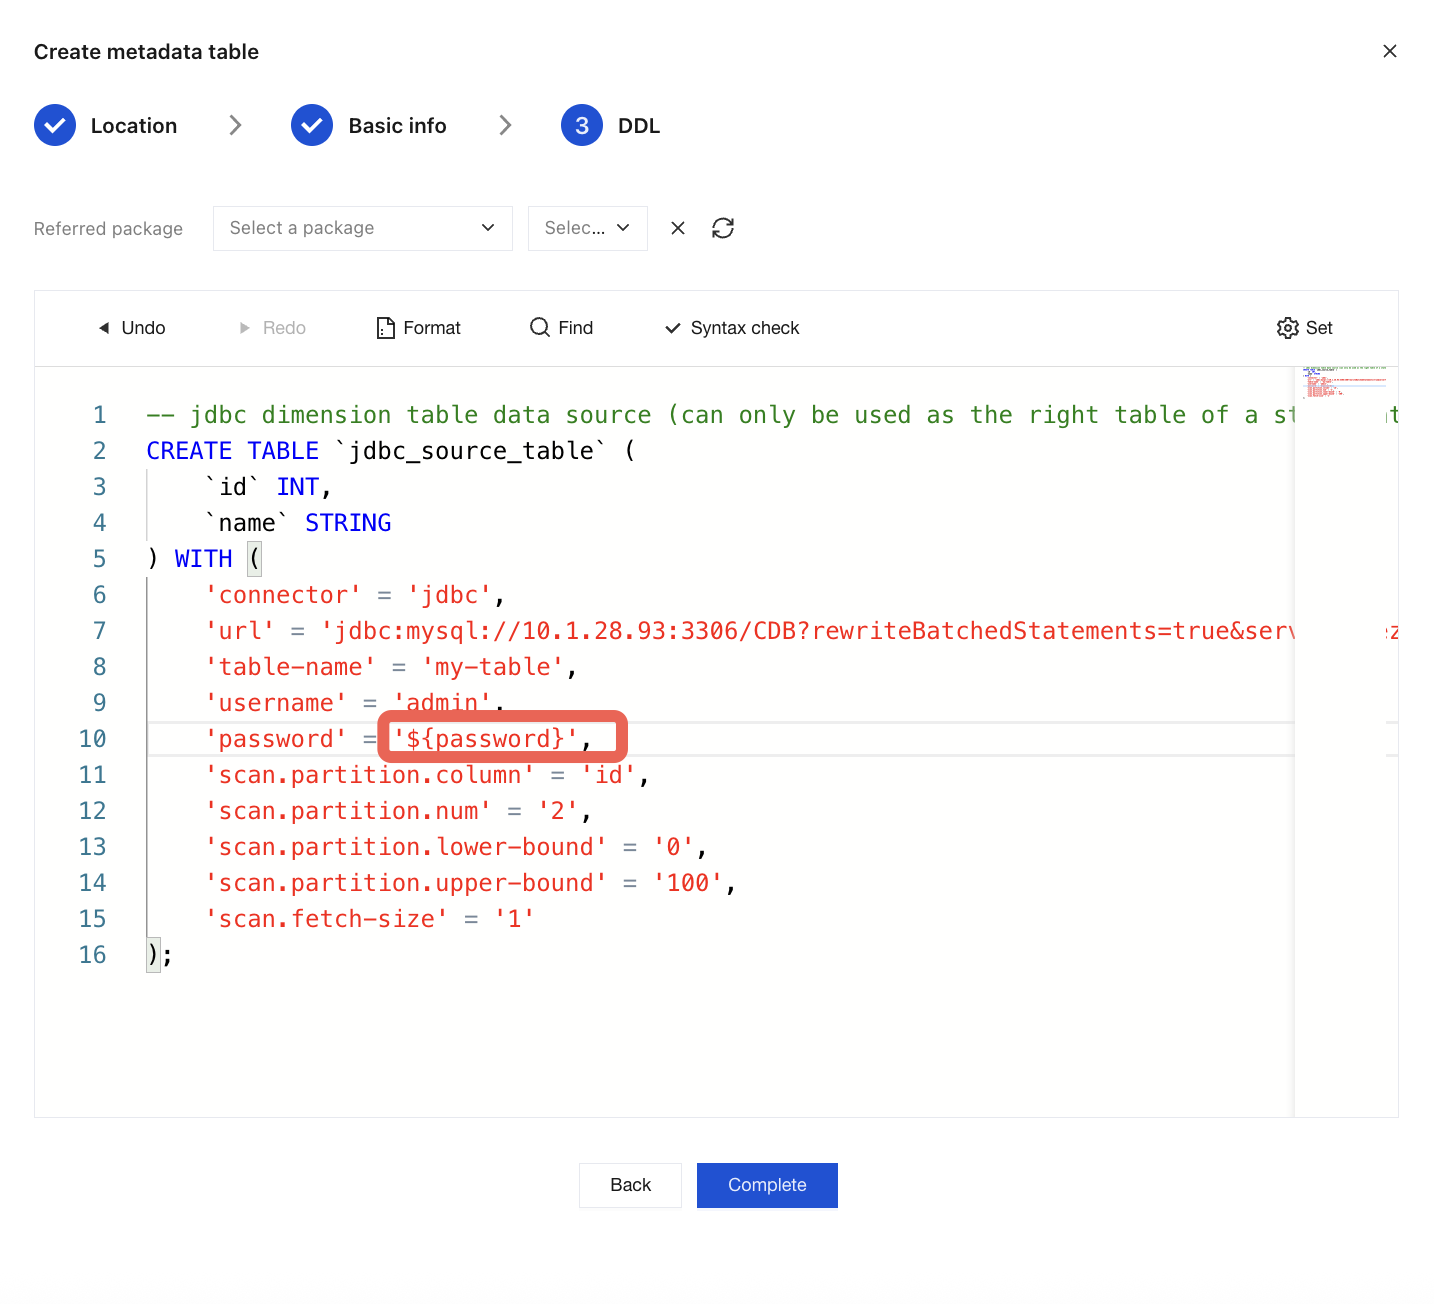Click the comment text on line 1
This screenshot has width=1434, height=1304.
(720, 415)
